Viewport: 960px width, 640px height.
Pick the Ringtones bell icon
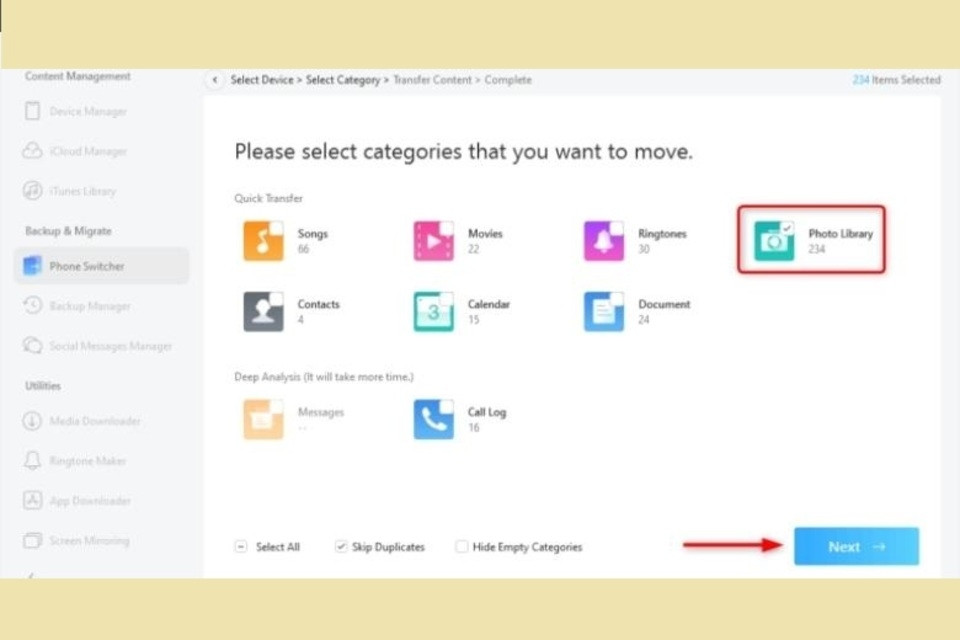pyautogui.click(x=604, y=241)
